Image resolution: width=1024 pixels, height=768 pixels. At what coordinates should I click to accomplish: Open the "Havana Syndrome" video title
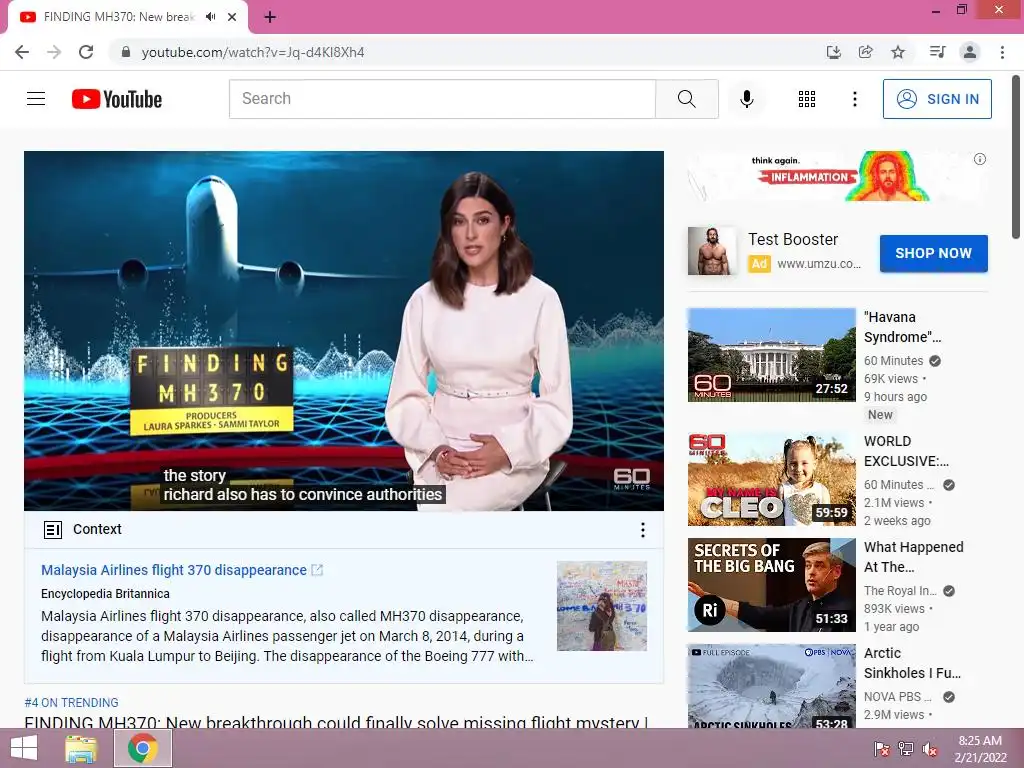click(903, 327)
